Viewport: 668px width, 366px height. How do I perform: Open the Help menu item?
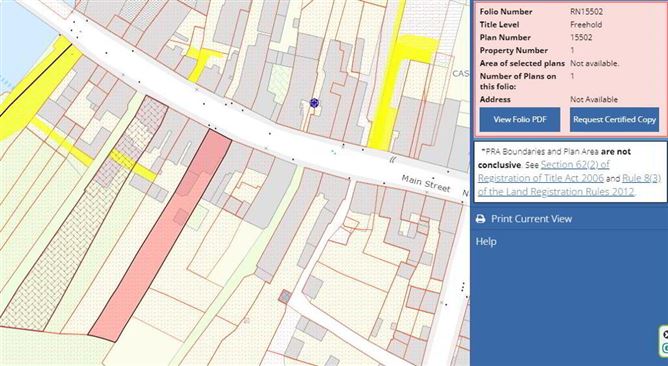tap(486, 242)
